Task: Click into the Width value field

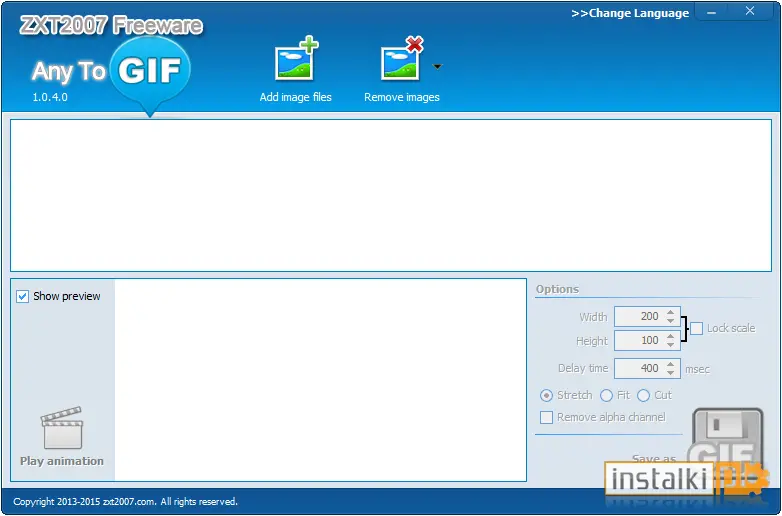Action: 640,317
